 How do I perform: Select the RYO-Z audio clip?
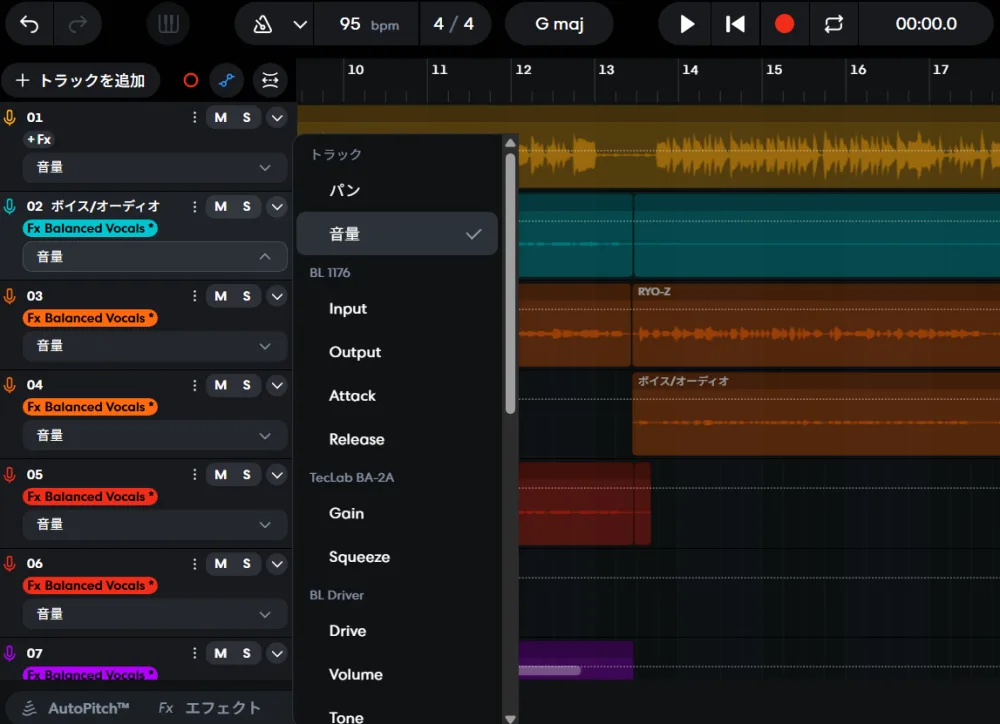(x=816, y=325)
